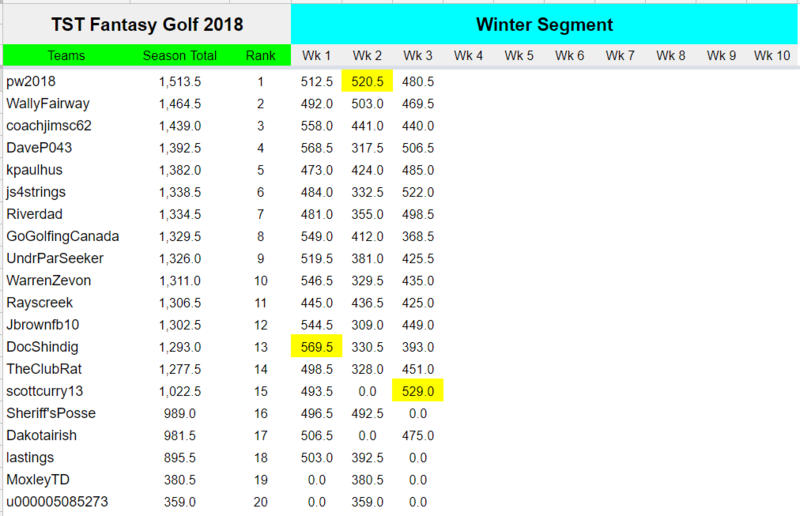Click the u000005085273 team name cell
This screenshot has height=516, width=800.
(58, 500)
